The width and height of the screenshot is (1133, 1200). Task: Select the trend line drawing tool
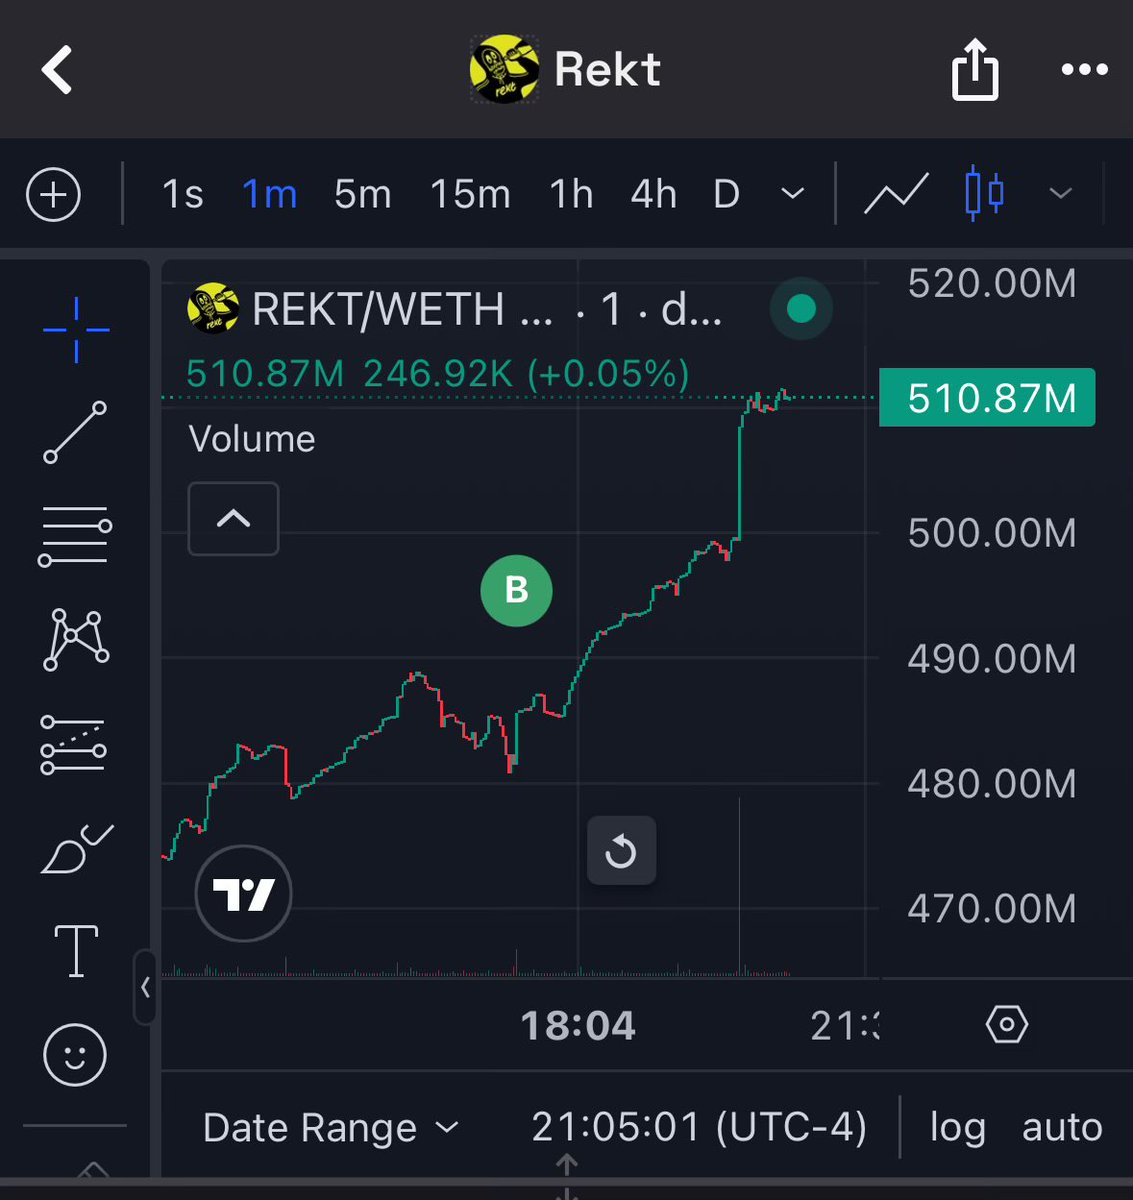point(75,432)
